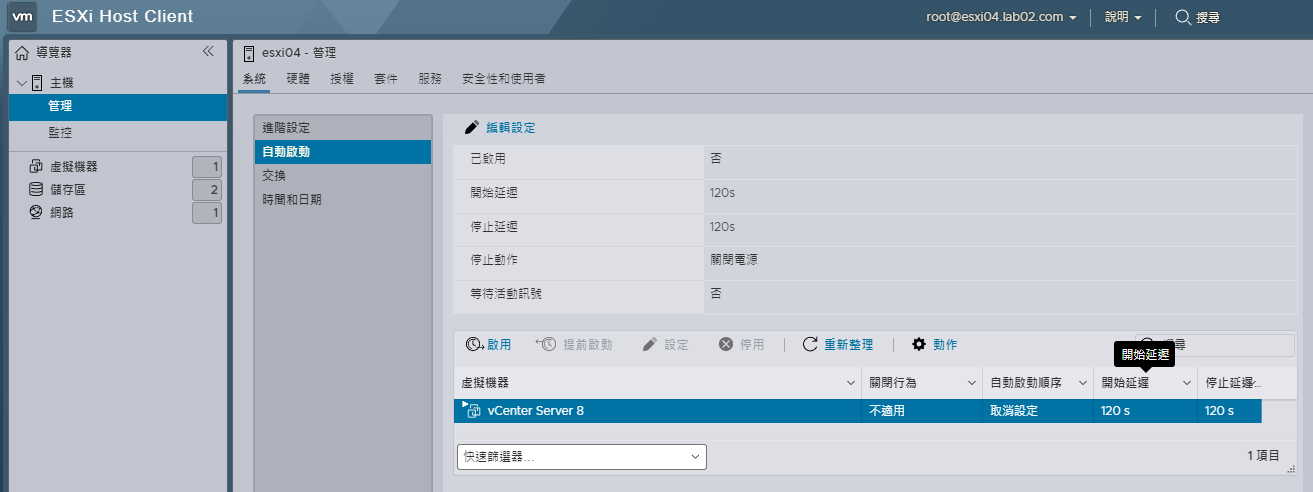Open the 自動啟動順序 column dropdown arrow
Viewport: 1313px width, 492px height.
1082,383
